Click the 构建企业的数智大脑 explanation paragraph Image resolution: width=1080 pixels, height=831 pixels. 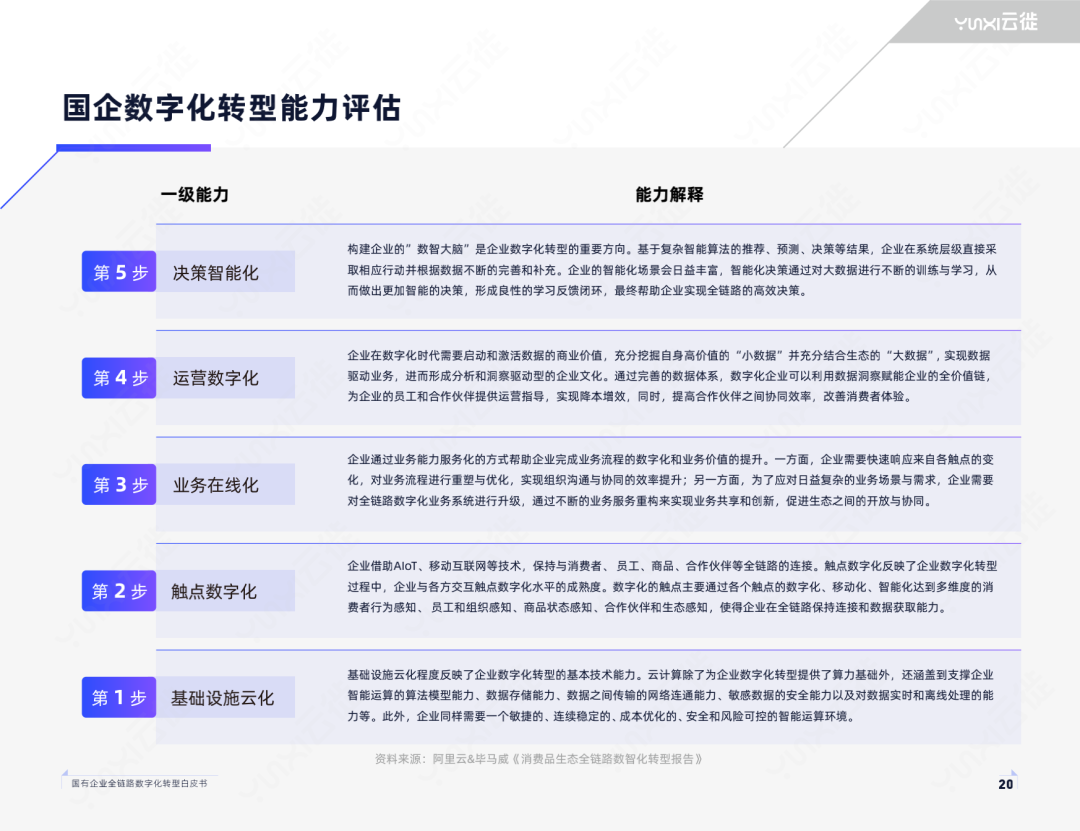(672, 270)
